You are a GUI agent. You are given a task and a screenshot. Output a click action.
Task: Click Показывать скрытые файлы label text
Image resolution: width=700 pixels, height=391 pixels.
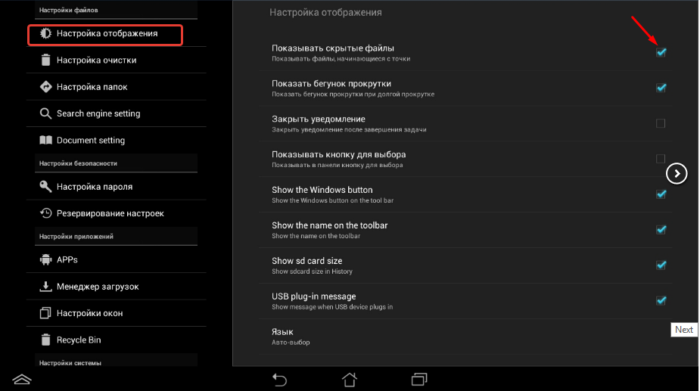coord(333,48)
